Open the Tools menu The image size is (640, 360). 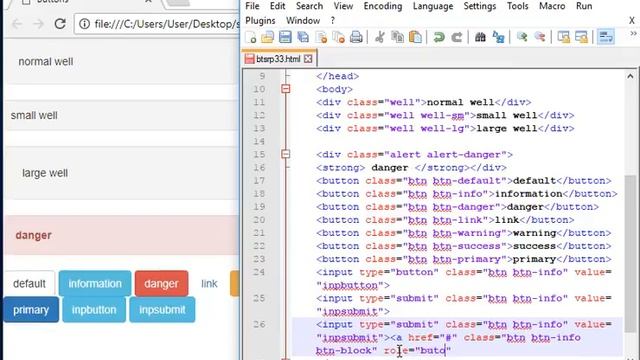coord(518,6)
